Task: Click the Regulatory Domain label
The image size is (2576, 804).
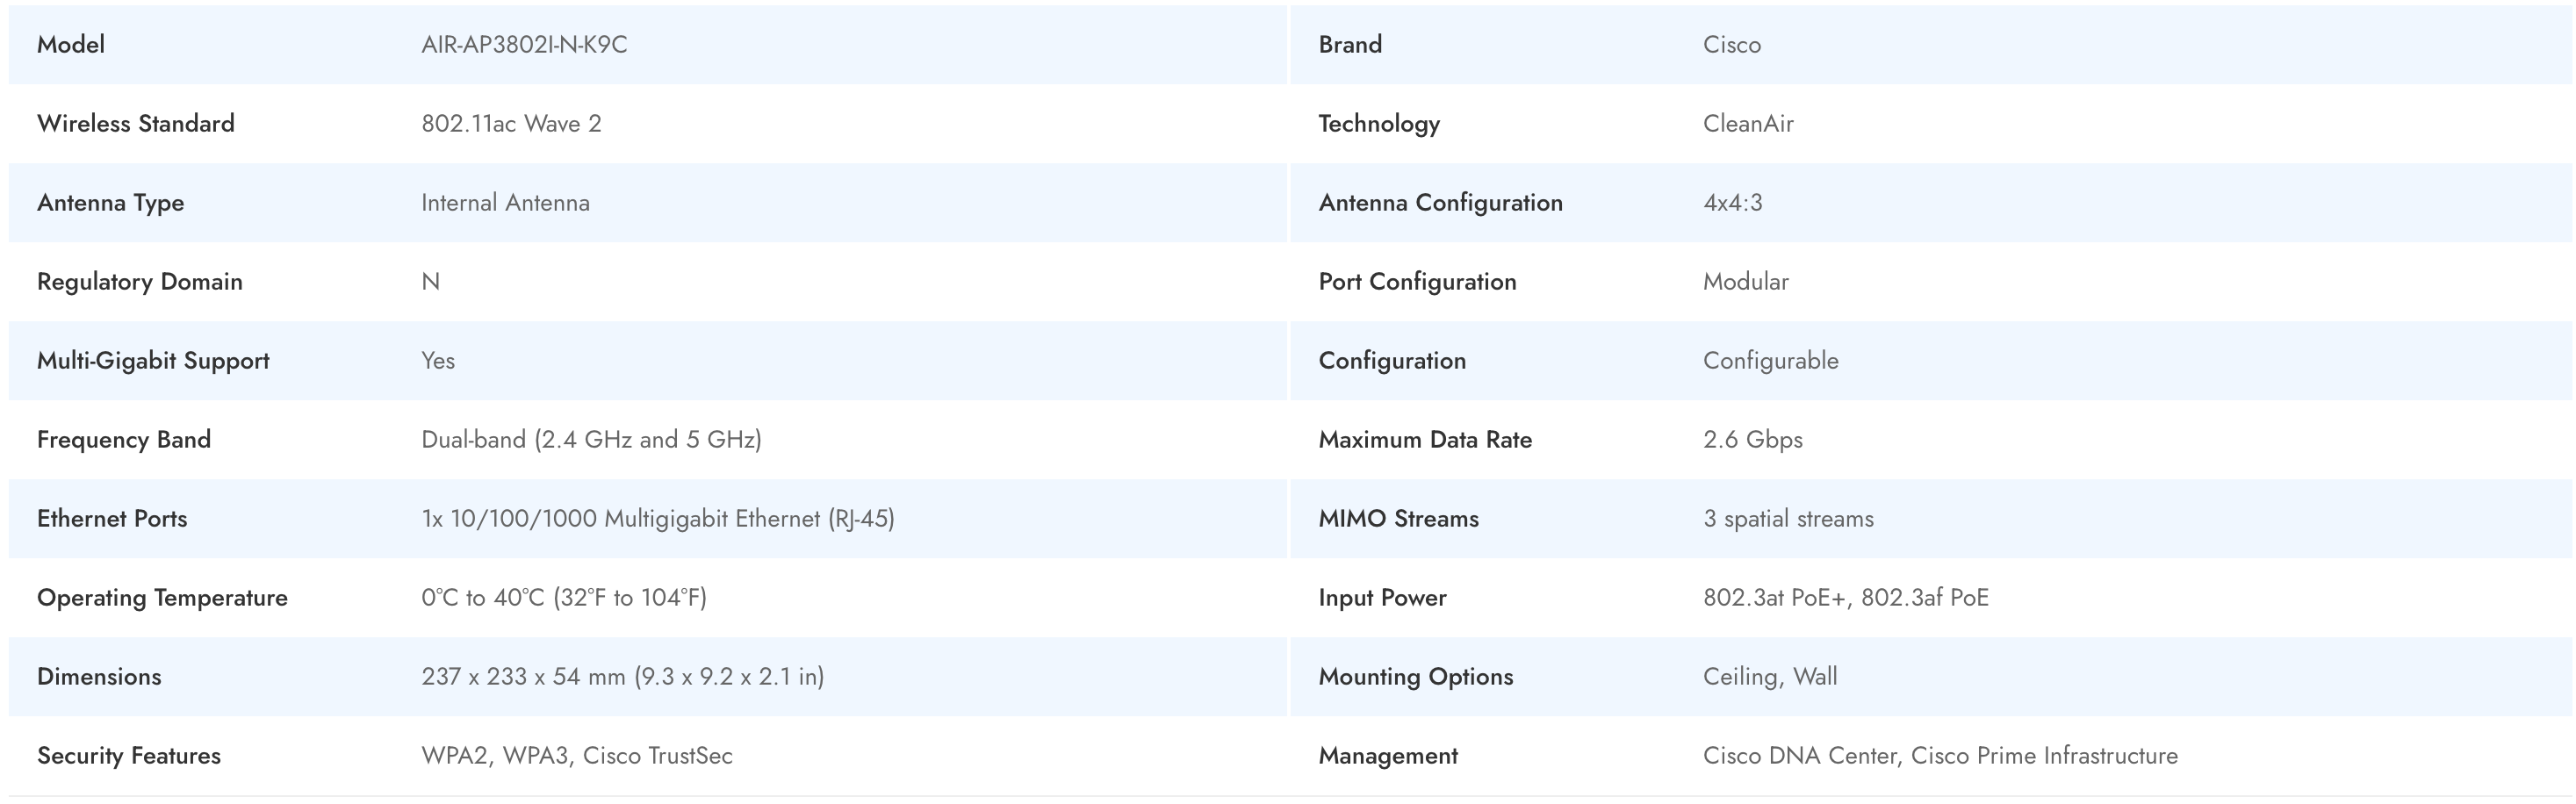Action: click(x=140, y=282)
